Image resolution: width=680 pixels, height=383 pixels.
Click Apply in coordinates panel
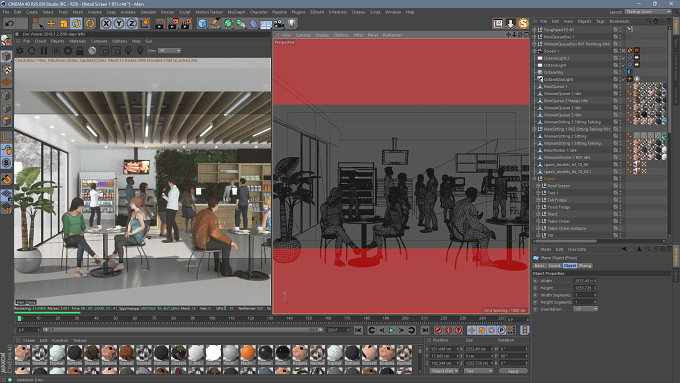pyautogui.click(x=513, y=371)
